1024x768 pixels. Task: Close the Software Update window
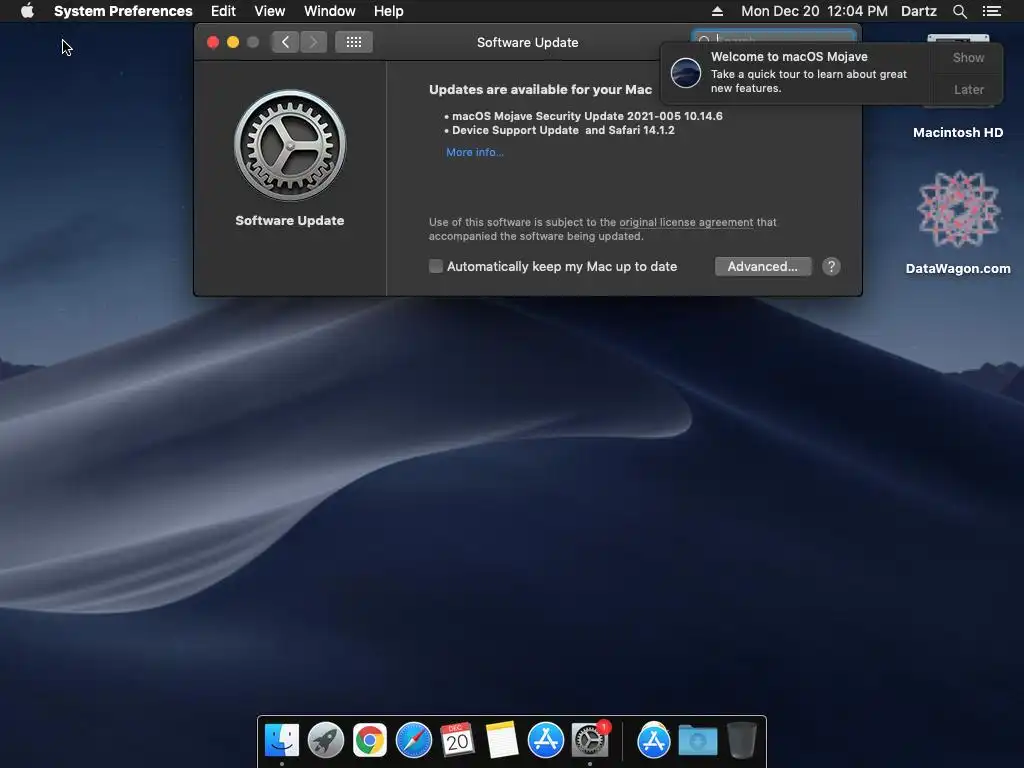click(213, 42)
